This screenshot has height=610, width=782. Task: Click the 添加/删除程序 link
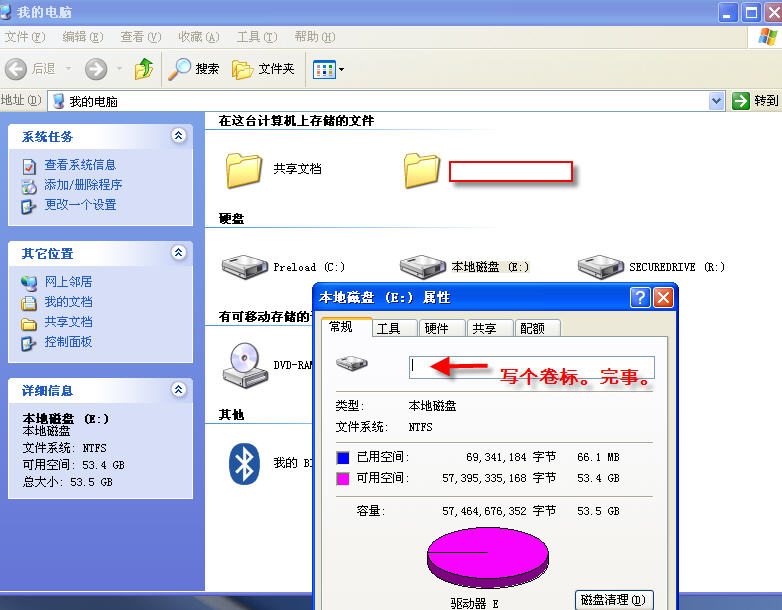(83, 185)
